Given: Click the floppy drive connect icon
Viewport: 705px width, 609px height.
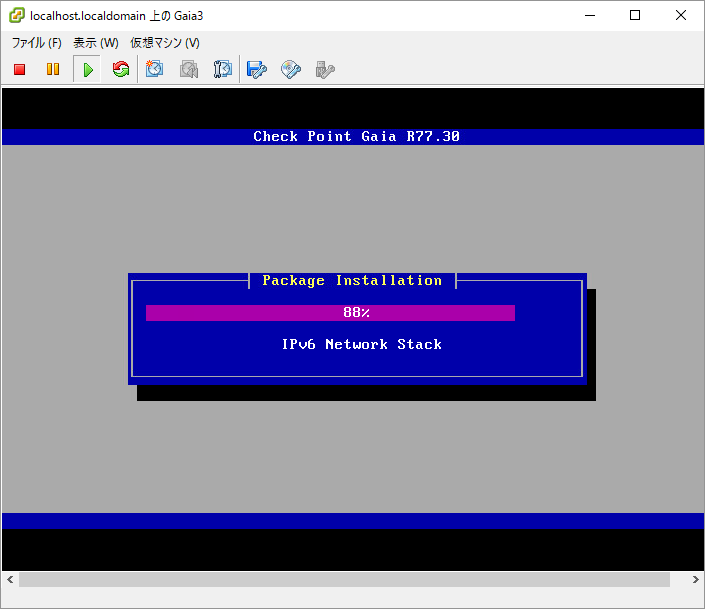Looking at the screenshot, I should (x=257, y=70).
